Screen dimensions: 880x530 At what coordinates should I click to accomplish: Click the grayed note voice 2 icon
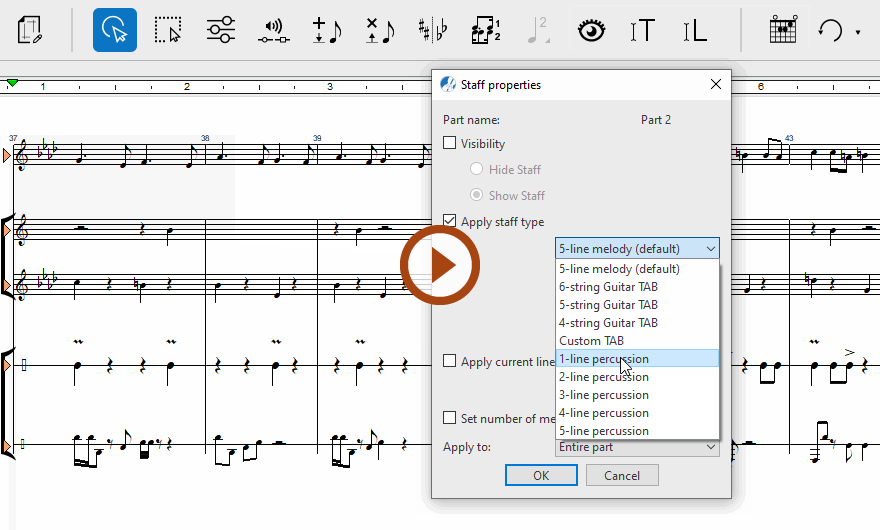(538, 30)
